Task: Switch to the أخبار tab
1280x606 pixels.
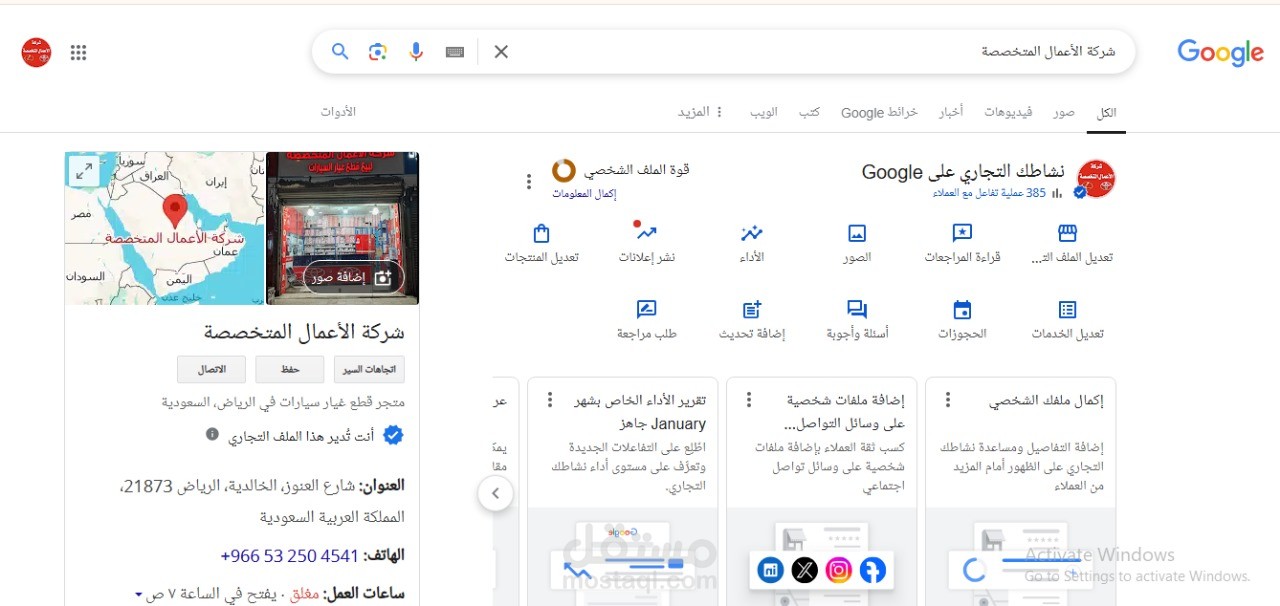Action: pos(950,112)
